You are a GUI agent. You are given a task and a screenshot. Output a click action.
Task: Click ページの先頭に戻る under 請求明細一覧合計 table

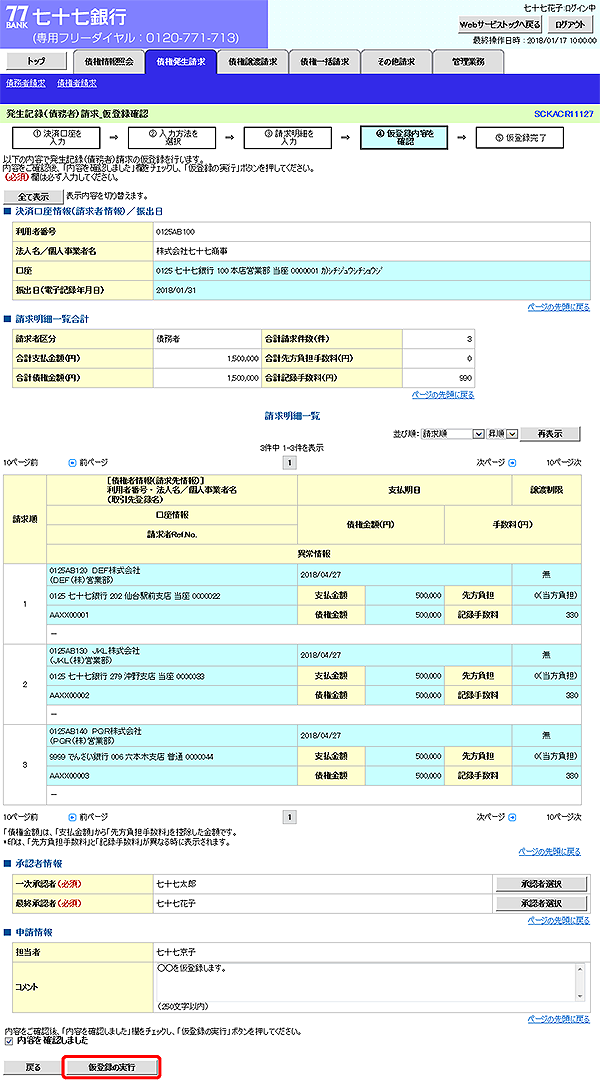443,395
